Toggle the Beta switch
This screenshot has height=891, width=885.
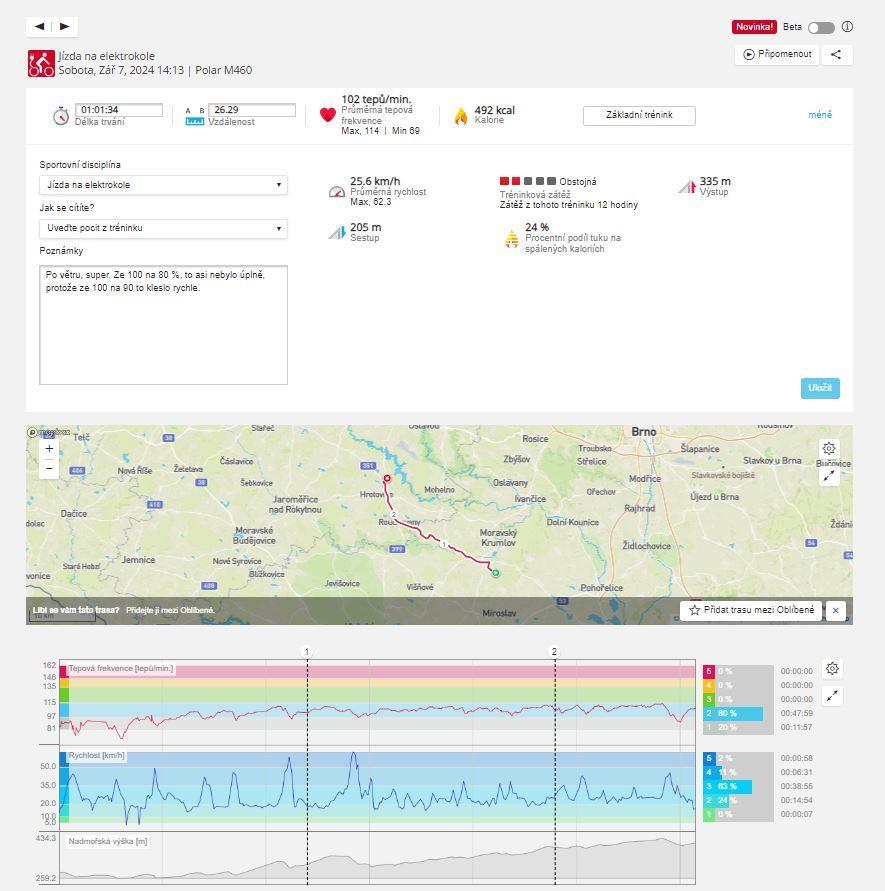tap(821, 27)
